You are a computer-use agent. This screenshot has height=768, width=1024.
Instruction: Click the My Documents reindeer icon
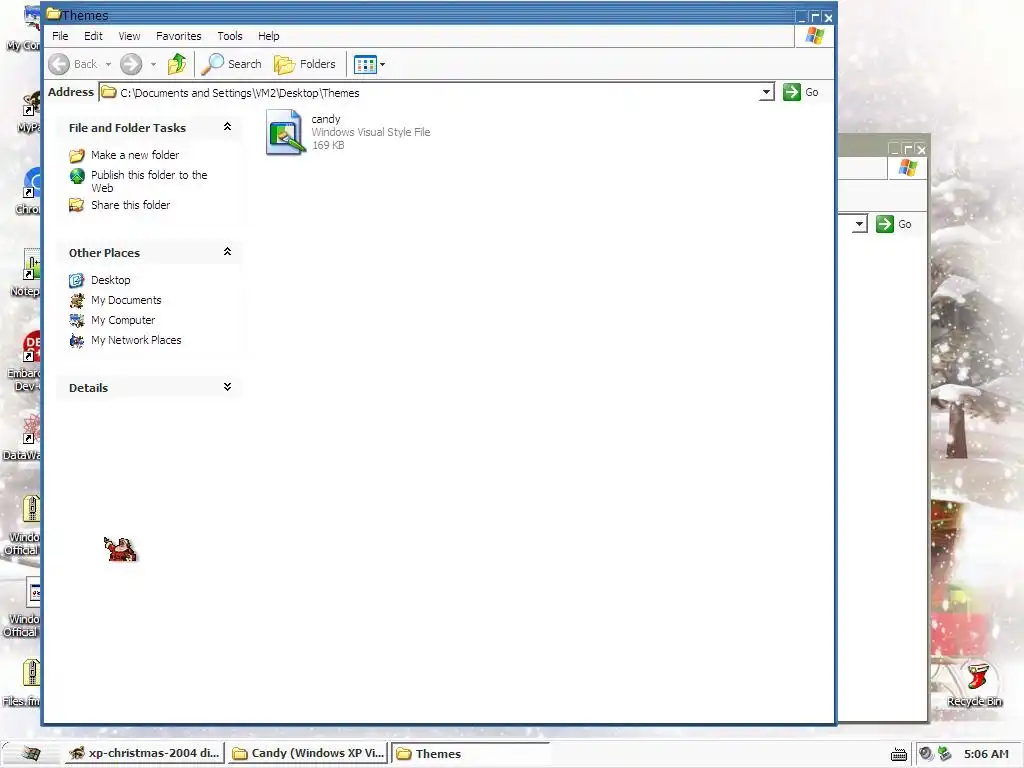click(x=77, y=300)
